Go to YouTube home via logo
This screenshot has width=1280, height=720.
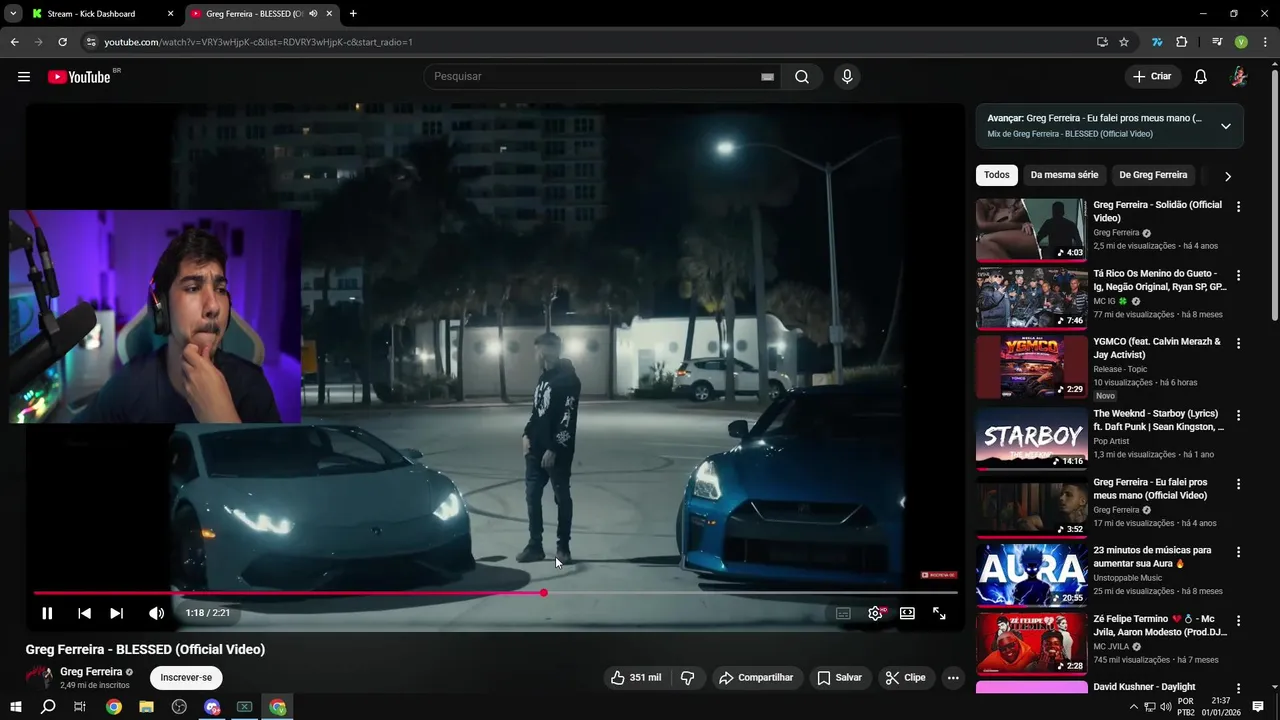[79, 77]
